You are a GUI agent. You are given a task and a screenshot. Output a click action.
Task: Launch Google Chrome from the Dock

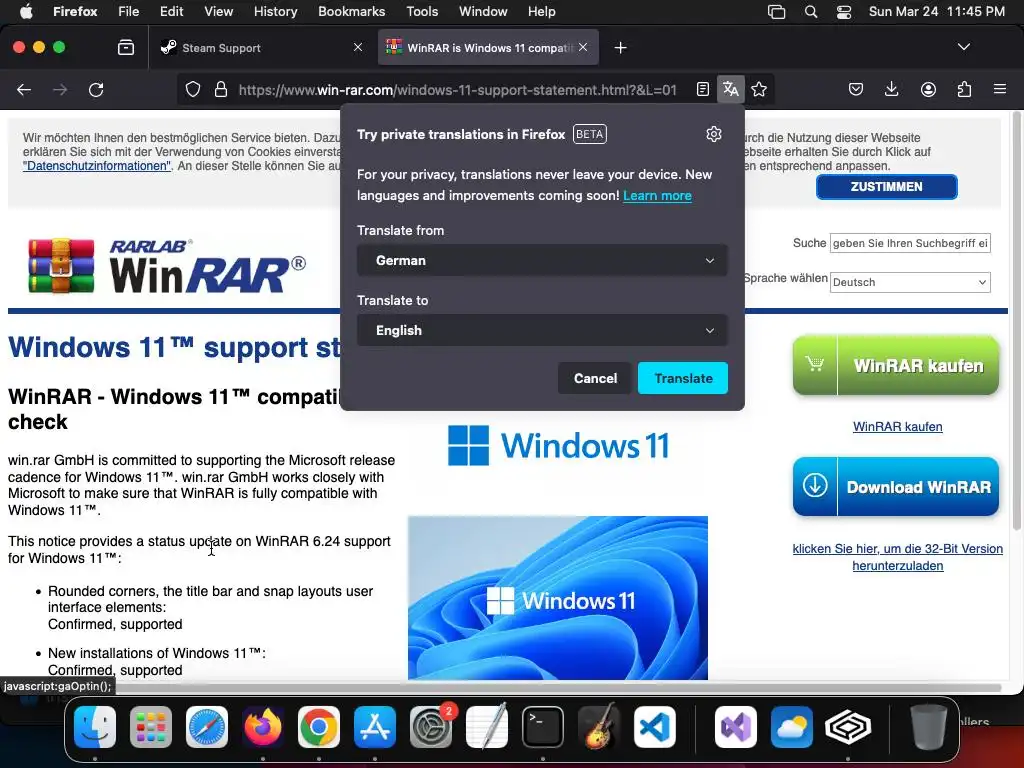point(319,727)
